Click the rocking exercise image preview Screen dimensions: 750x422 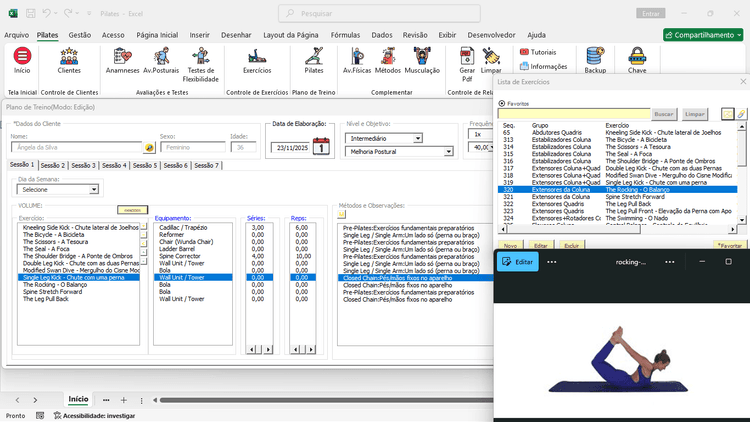tap(620, 360)
